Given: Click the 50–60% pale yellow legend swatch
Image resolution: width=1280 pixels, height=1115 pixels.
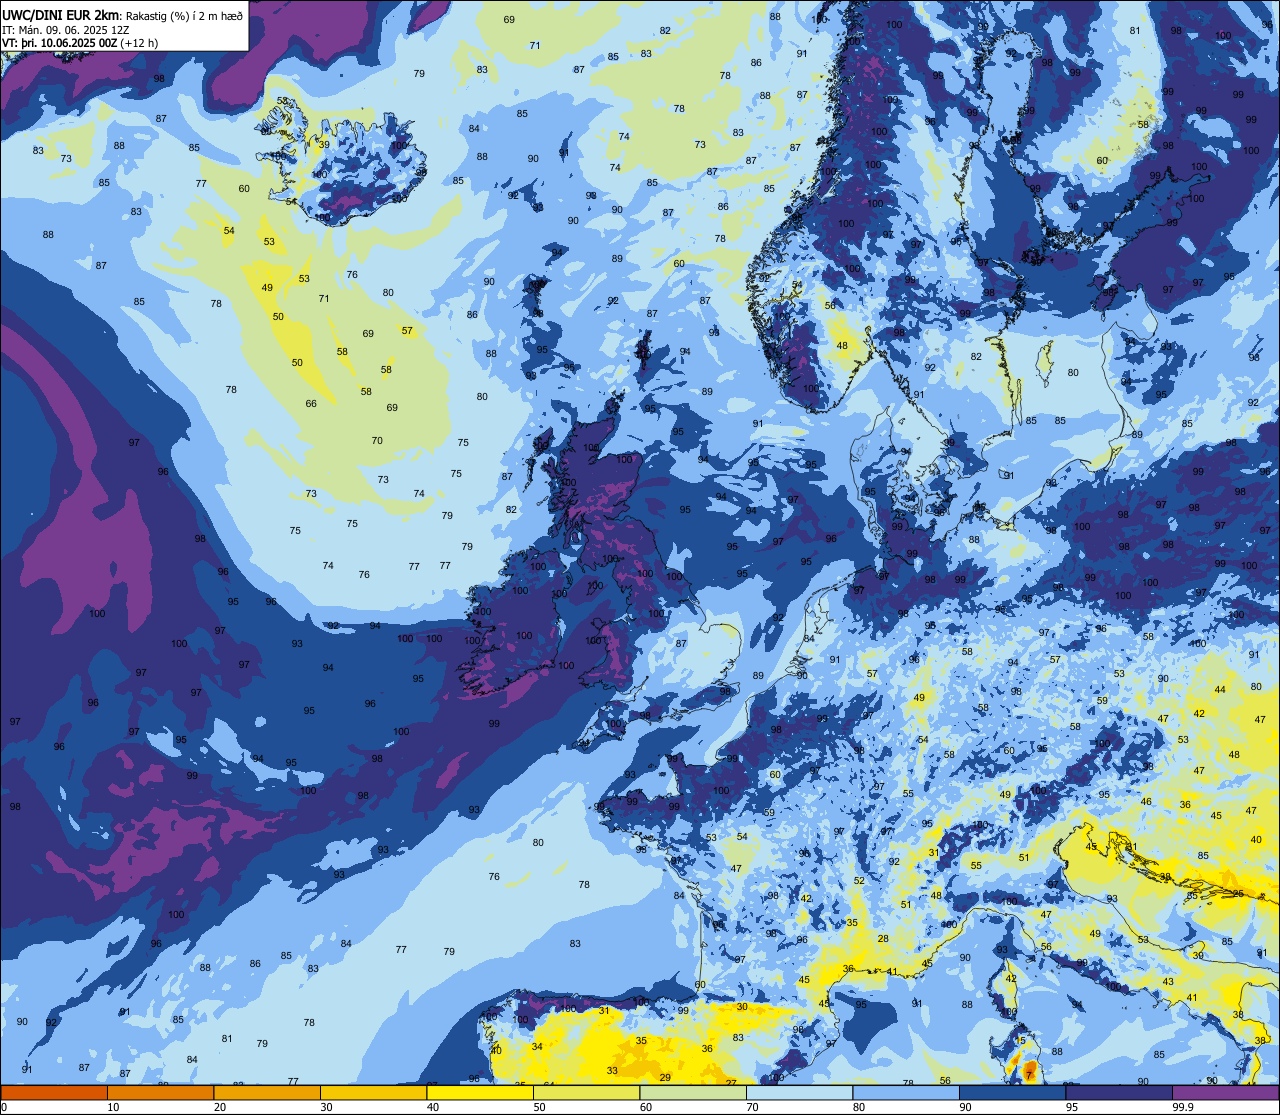Looking at the screenshot, I should click(x=586, y=1092).
